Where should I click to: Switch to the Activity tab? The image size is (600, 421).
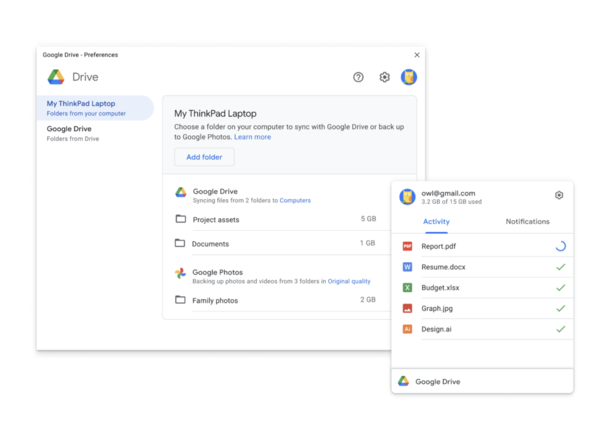pos(436,222)
